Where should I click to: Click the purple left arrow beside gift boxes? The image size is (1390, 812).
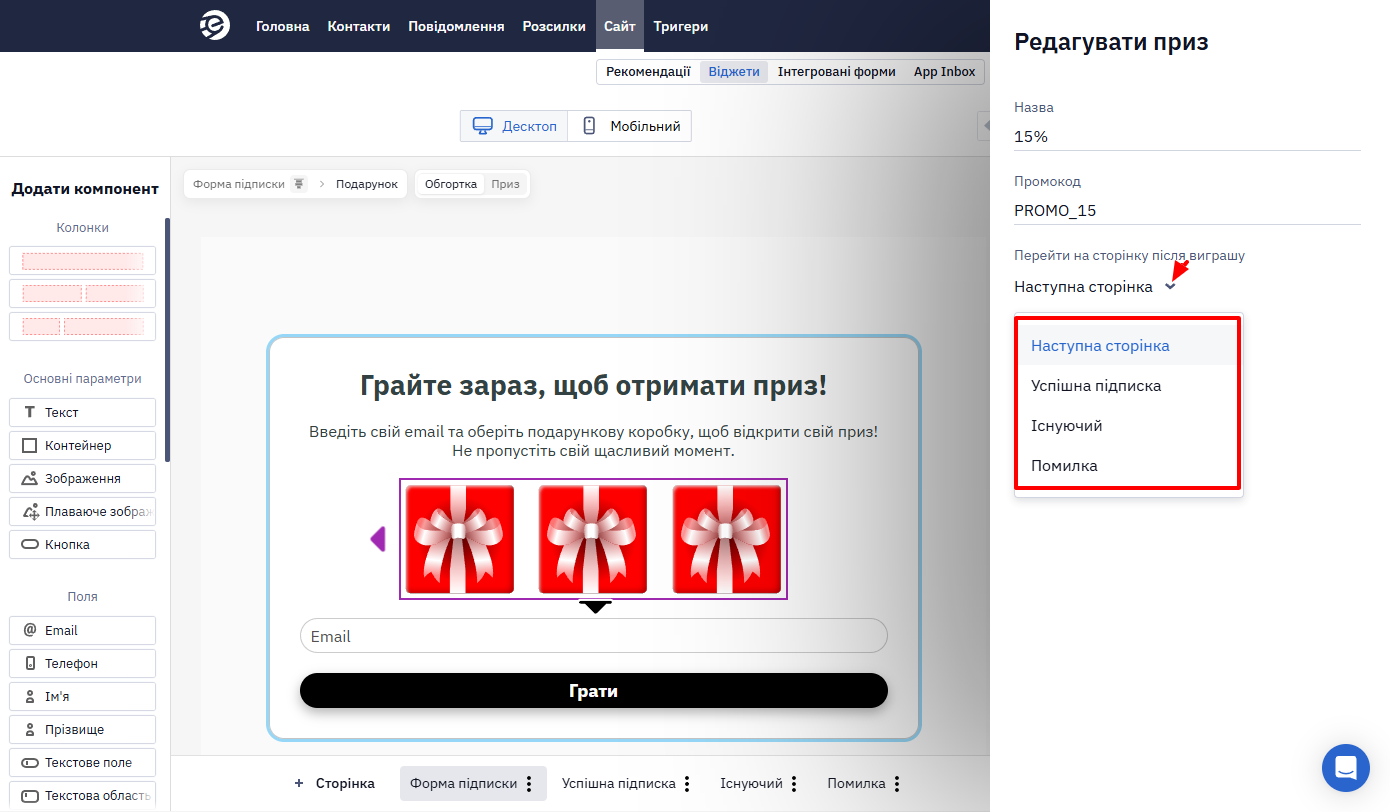coord(378,539)
